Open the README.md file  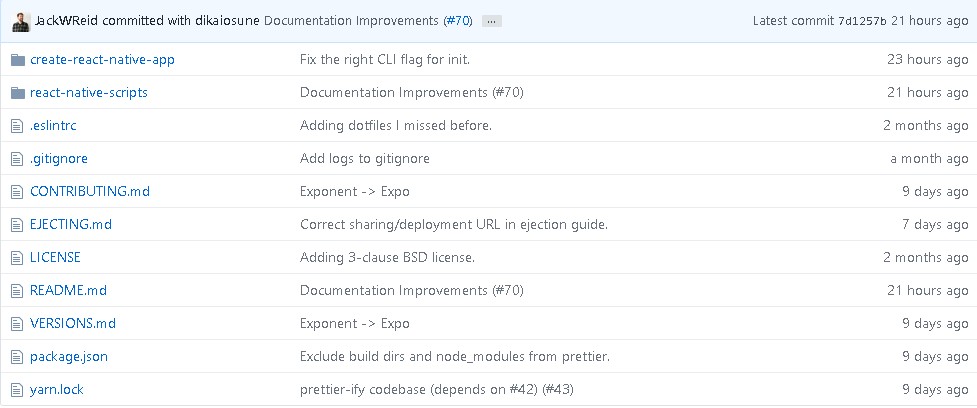tap(68, 291)
